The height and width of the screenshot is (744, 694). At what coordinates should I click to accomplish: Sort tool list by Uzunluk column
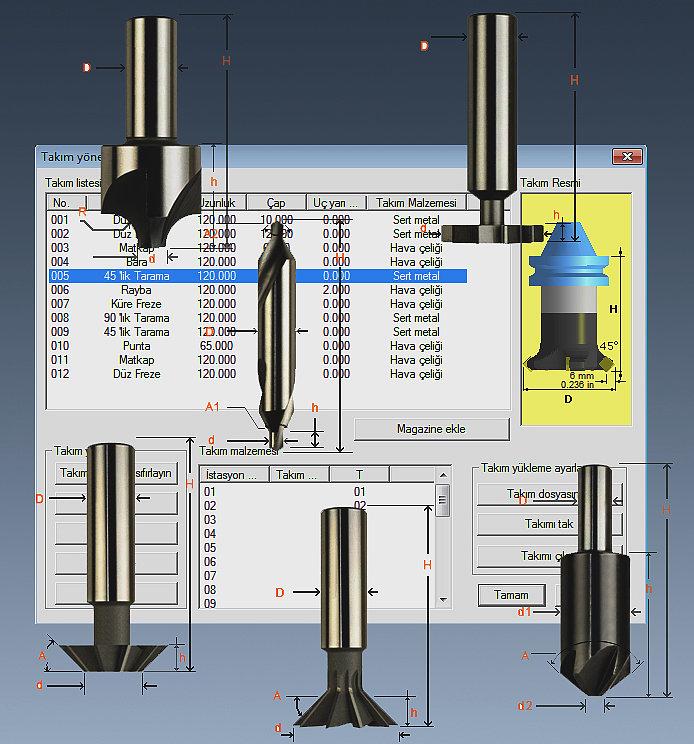click(x=217, y=203)
